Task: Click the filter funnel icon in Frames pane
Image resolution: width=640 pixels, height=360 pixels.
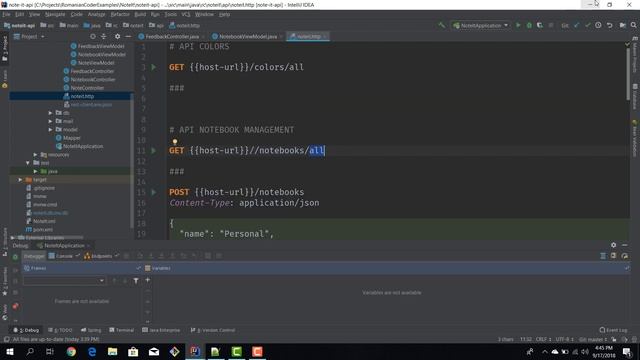Action: pyautogui.click(x=136, y=280)
